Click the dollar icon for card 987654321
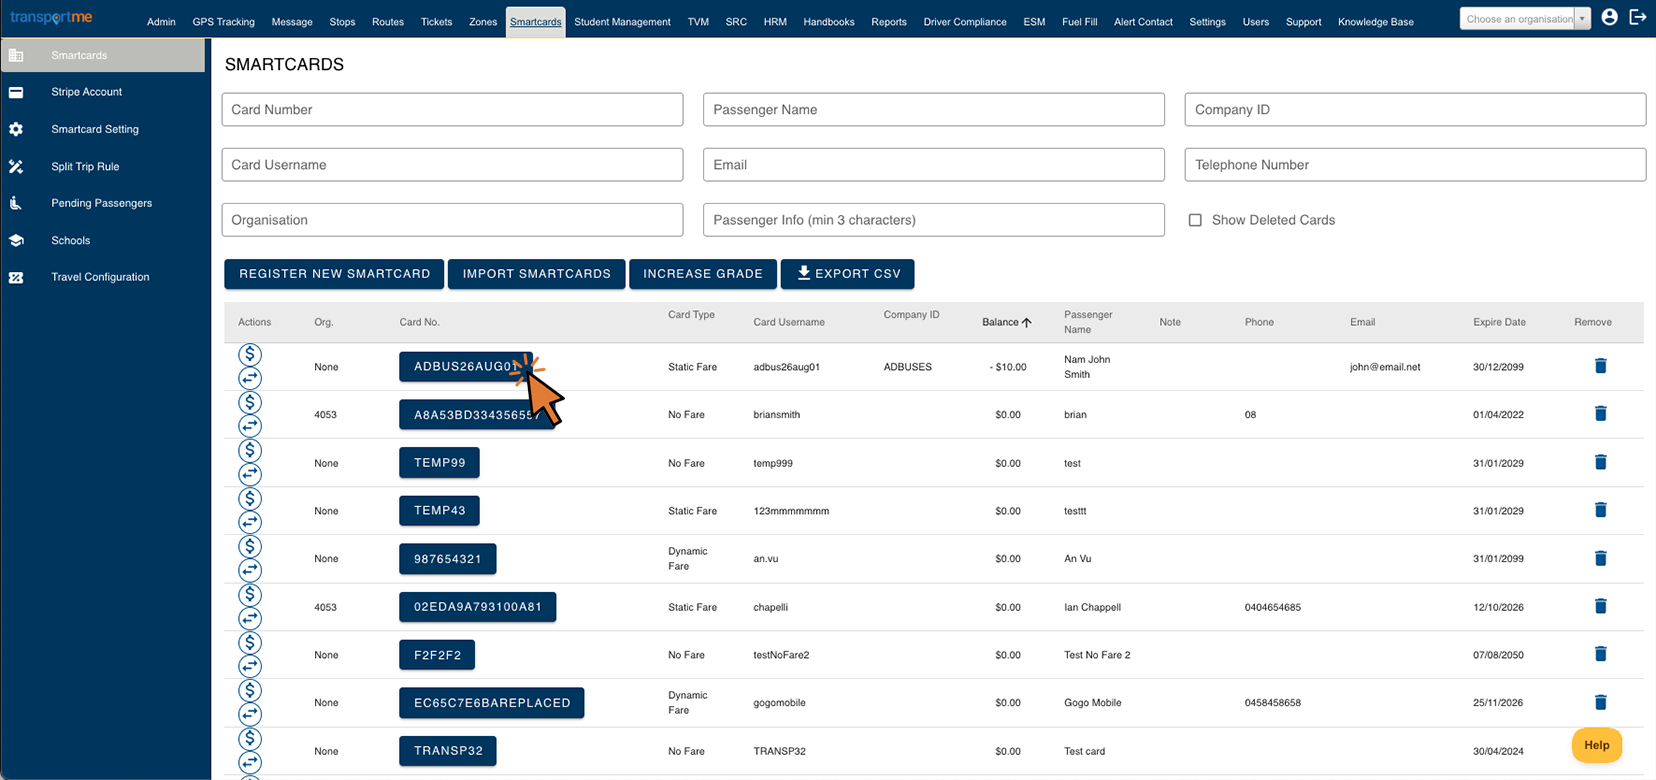The image size is (1656, 780). pyautogui.click(x=250, y=546)
